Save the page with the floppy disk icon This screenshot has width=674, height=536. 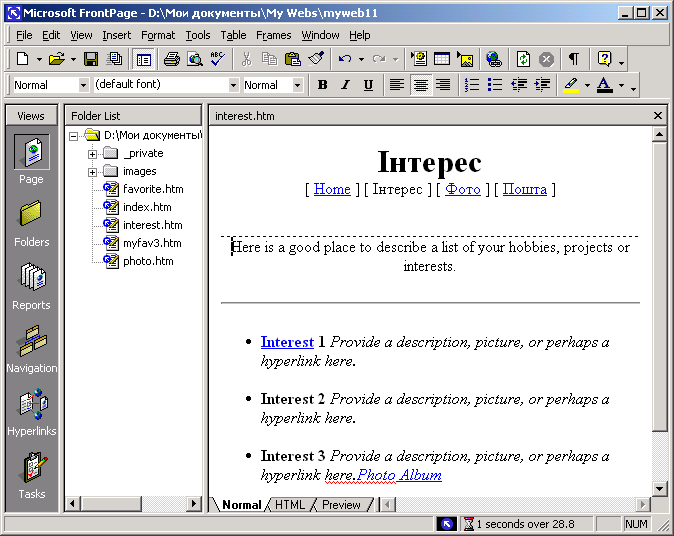pos(91,58)
